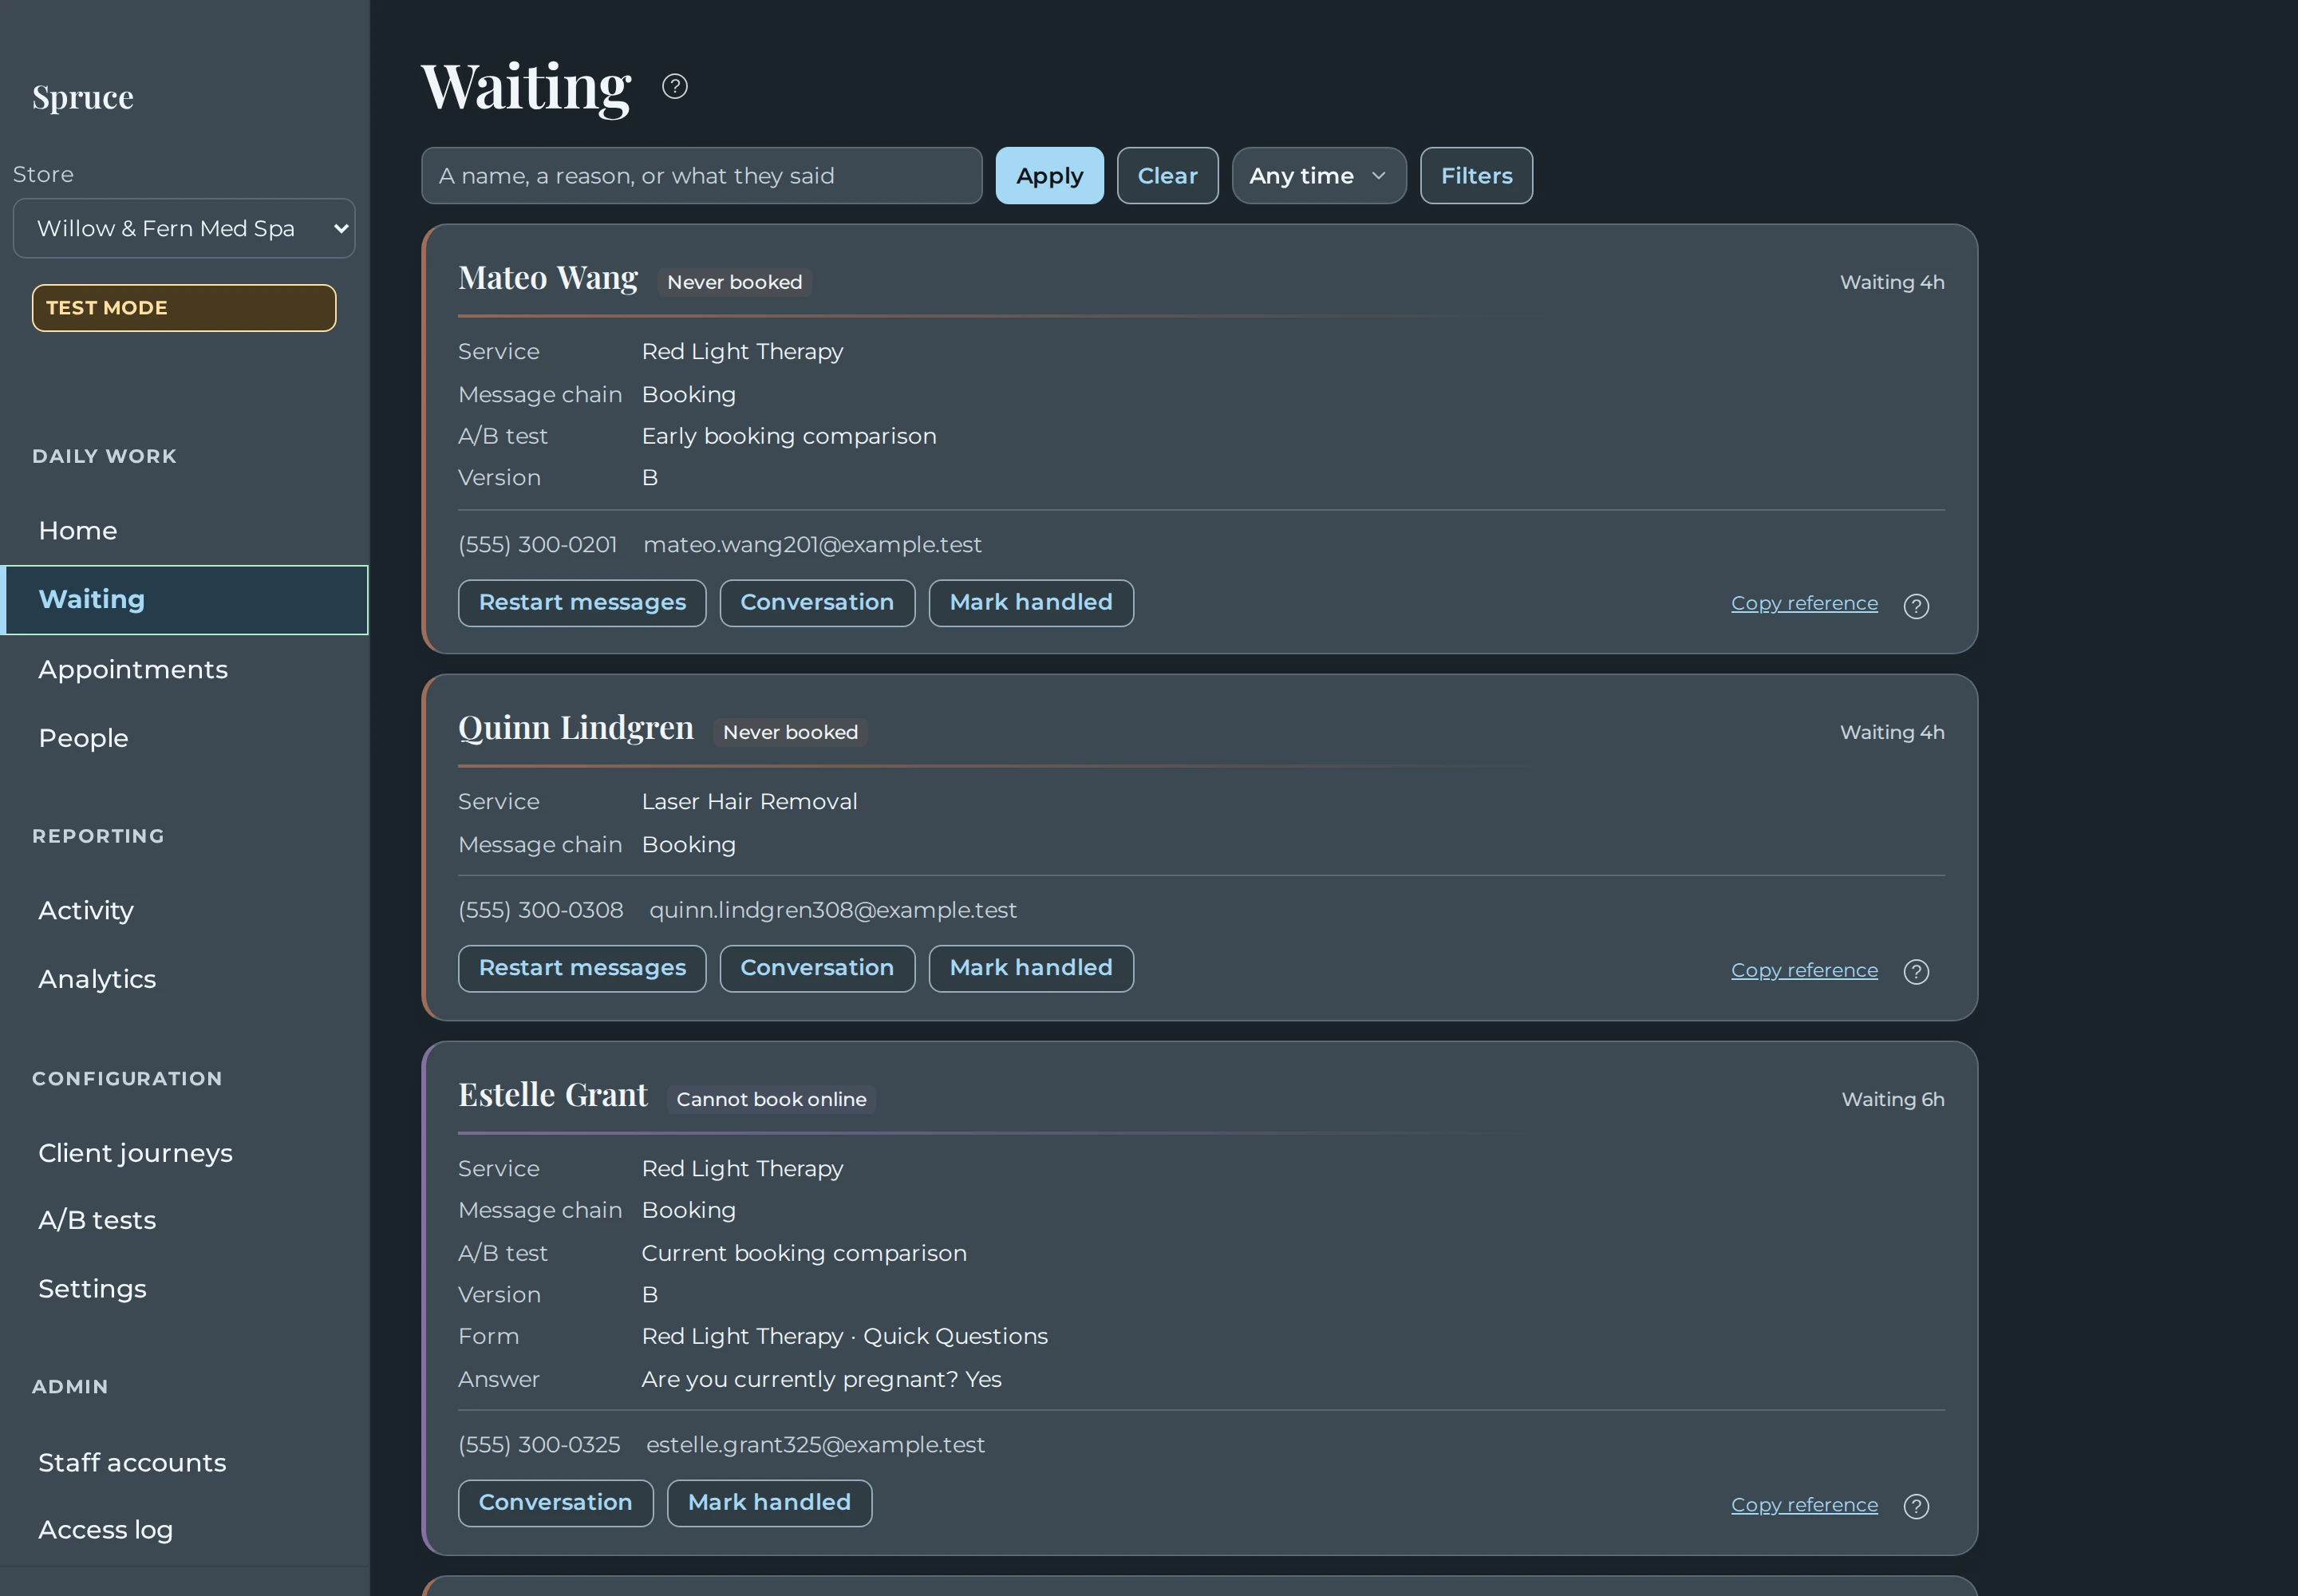Open Conversation for Mateo Wang
This screenshot has height=1596, width=2298.
817,603
